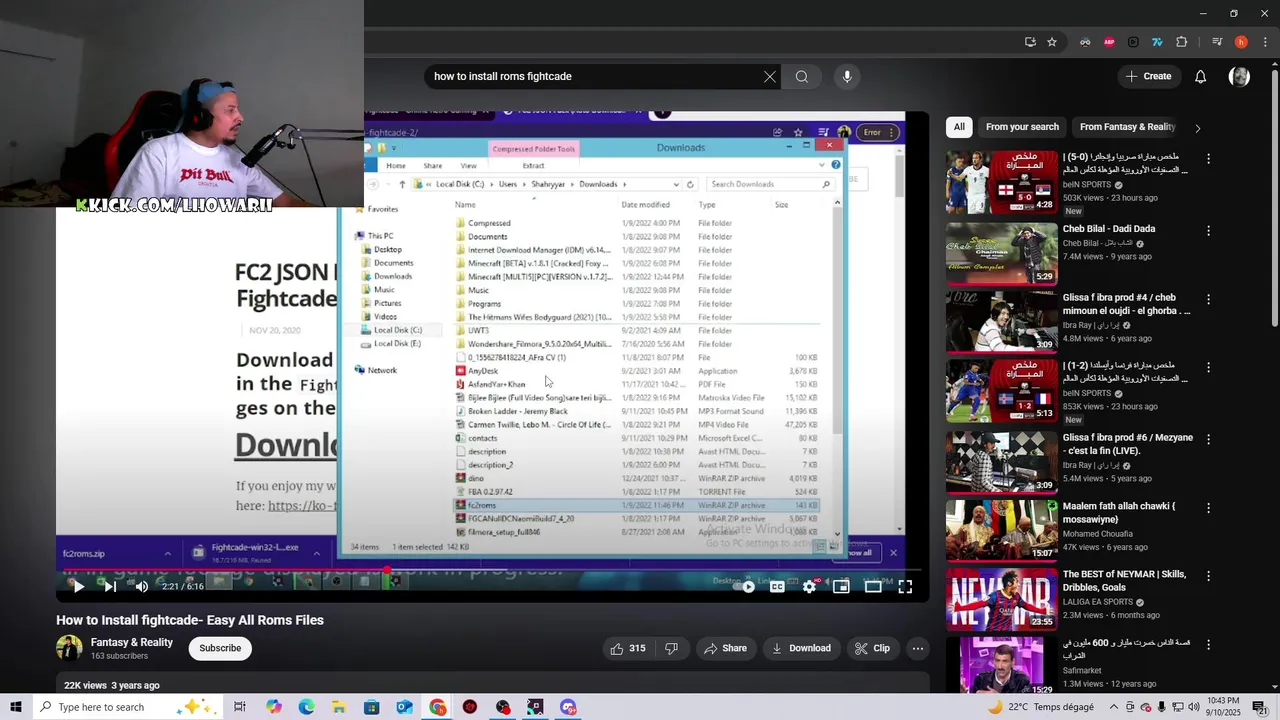Open options menu for Cheb Bilal video
Viewport: 1280px width, 720px height.
coord(1208,230)
